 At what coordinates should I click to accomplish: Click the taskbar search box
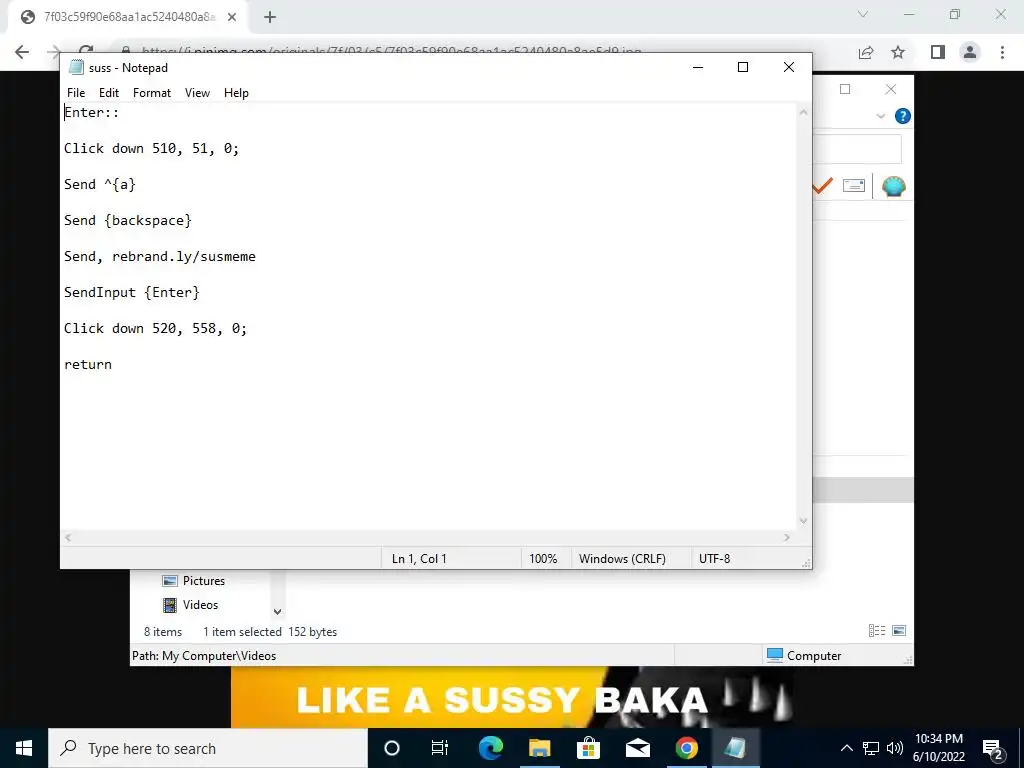[208, 748]
